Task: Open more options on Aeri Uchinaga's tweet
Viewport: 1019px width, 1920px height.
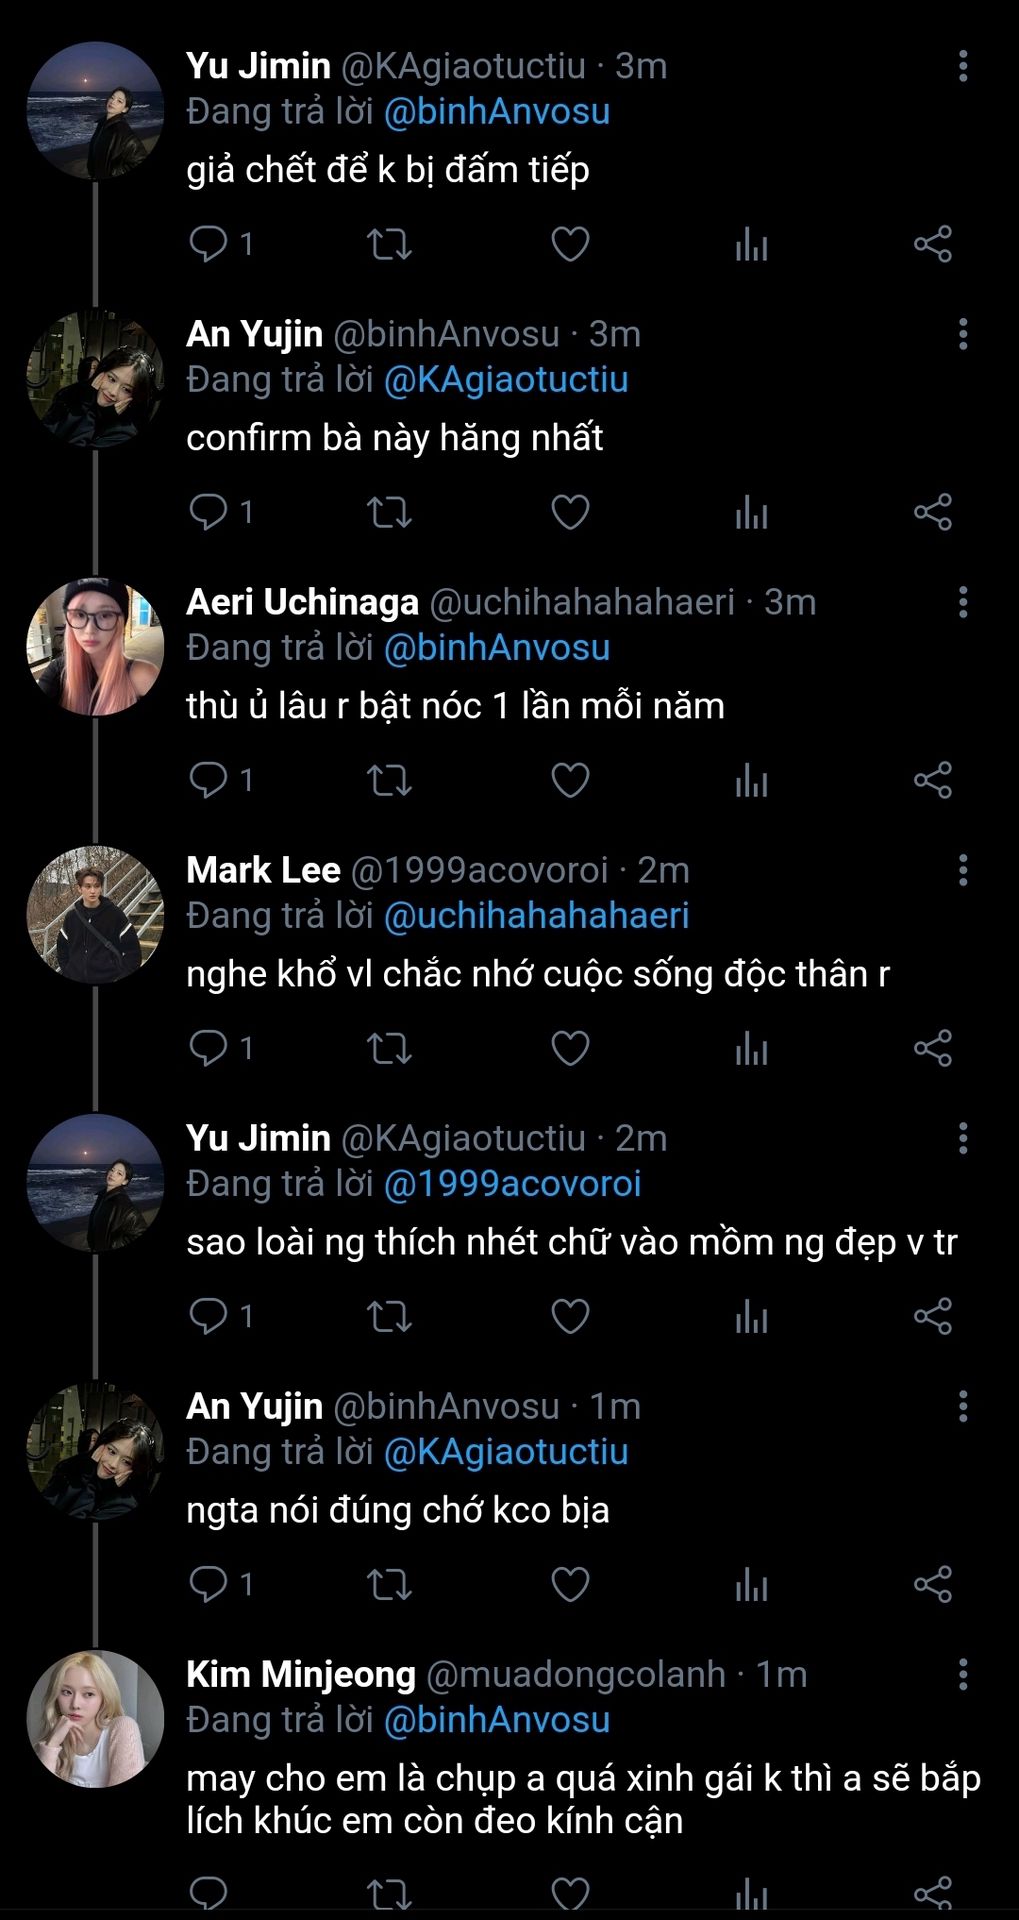Action: (x=963, y=602)
